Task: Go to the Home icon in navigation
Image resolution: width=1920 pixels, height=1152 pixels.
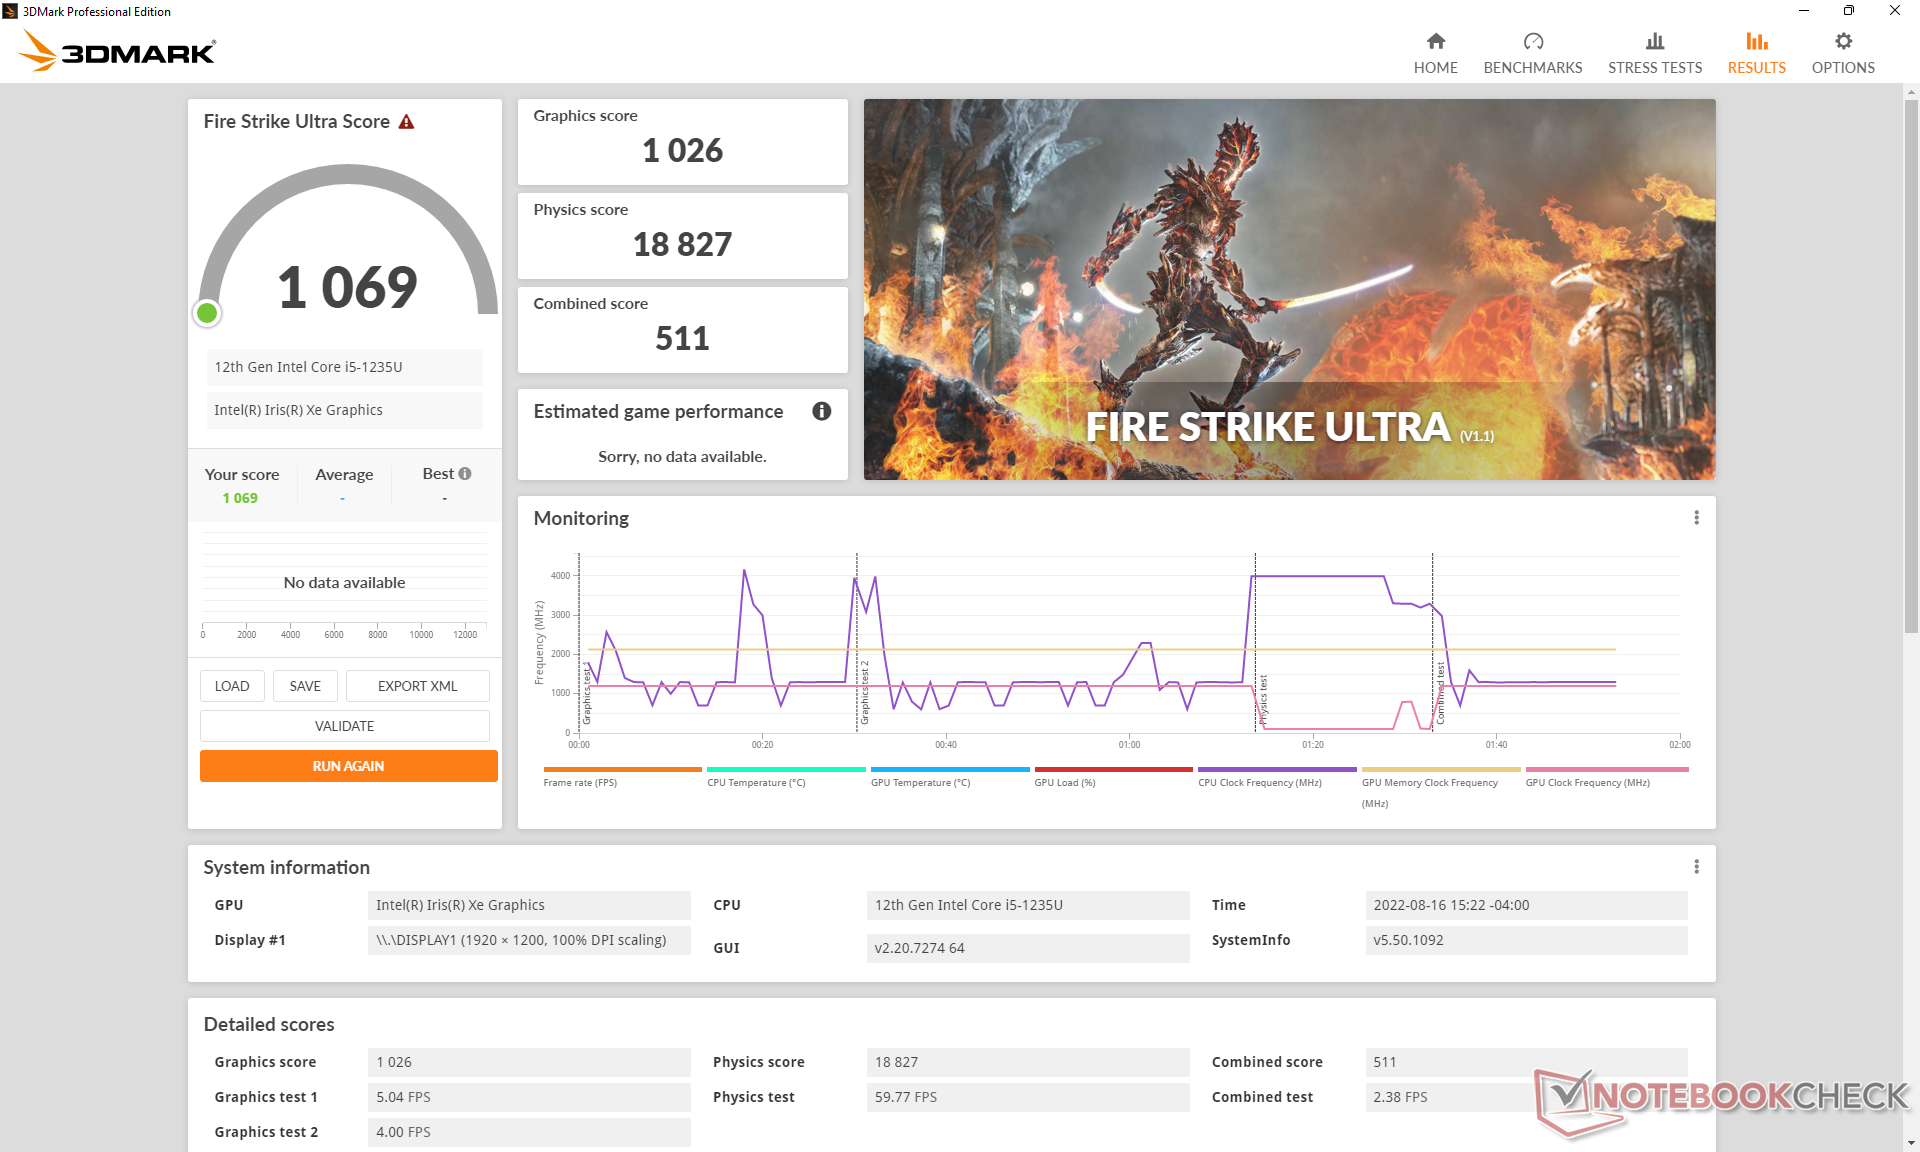Action: 1435,42
